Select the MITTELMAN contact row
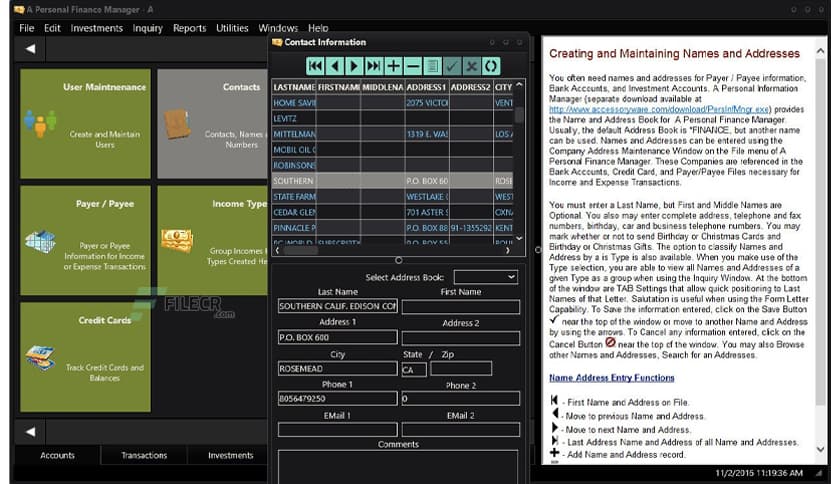The width and height of the screenshot is (836, 484). pyautogui.click(x=392, y=134)
